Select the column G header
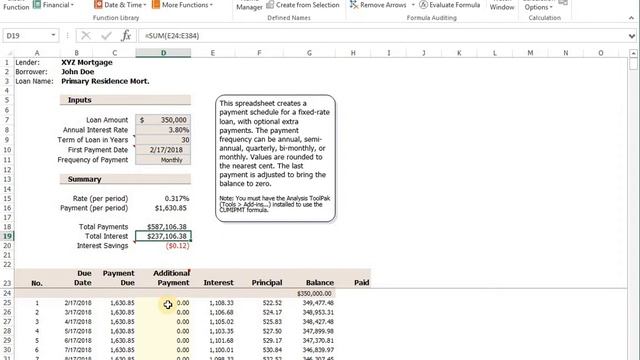640x360 pixels. 309,53
